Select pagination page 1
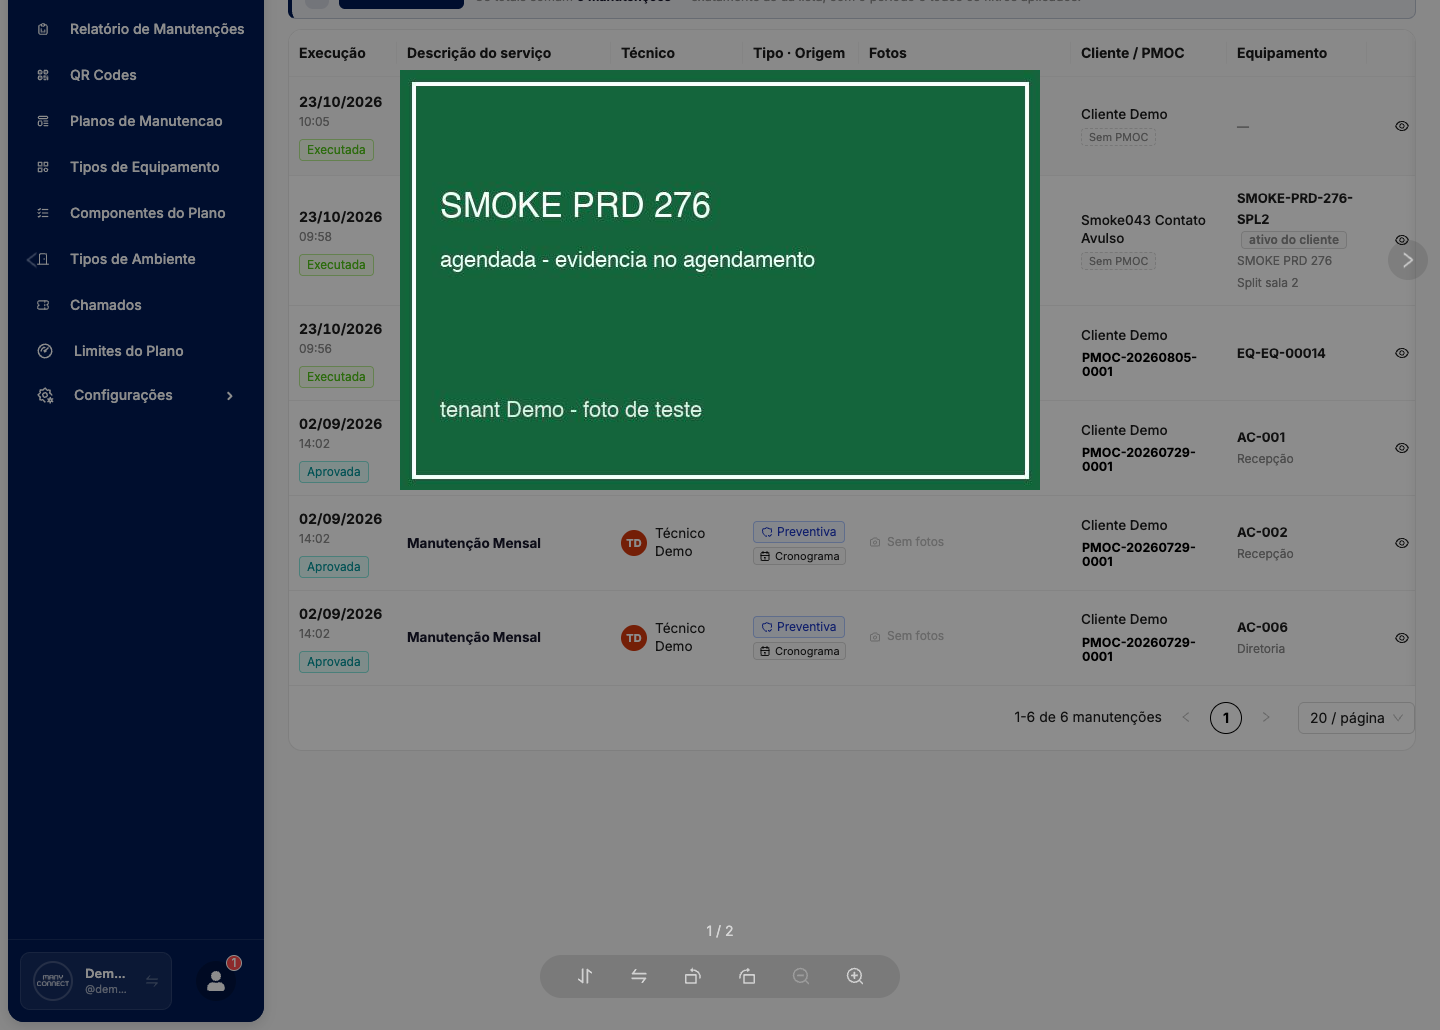Image resolution: width=1440 pixels, height=1030 pixels. (x=1226, y=718)
